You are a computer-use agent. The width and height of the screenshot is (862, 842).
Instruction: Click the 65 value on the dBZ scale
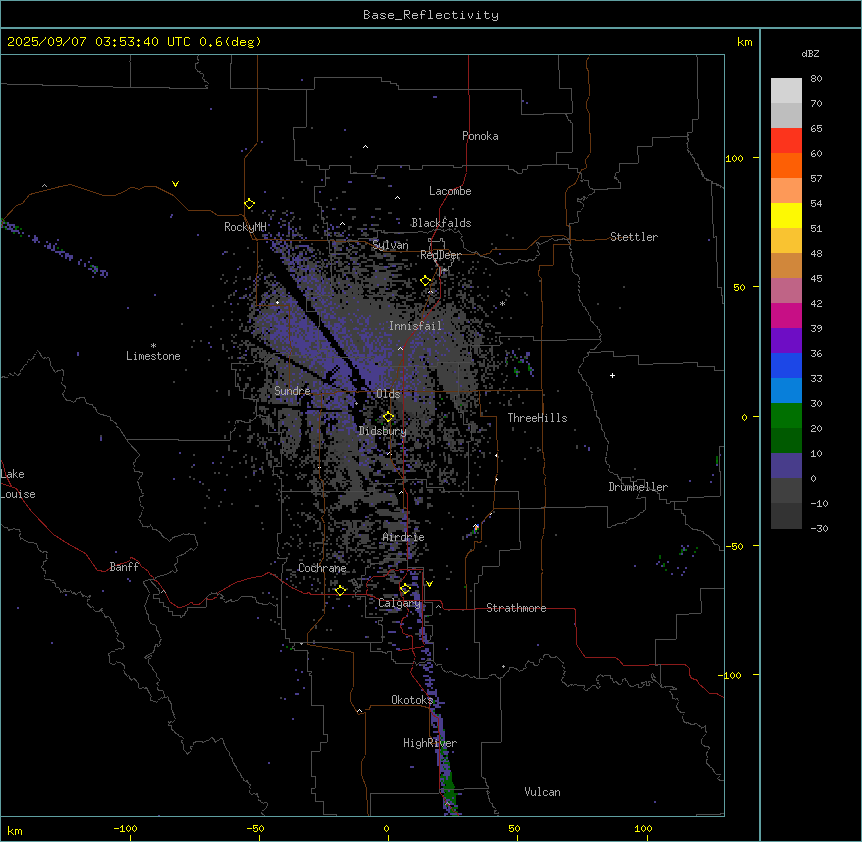[816, 129]
